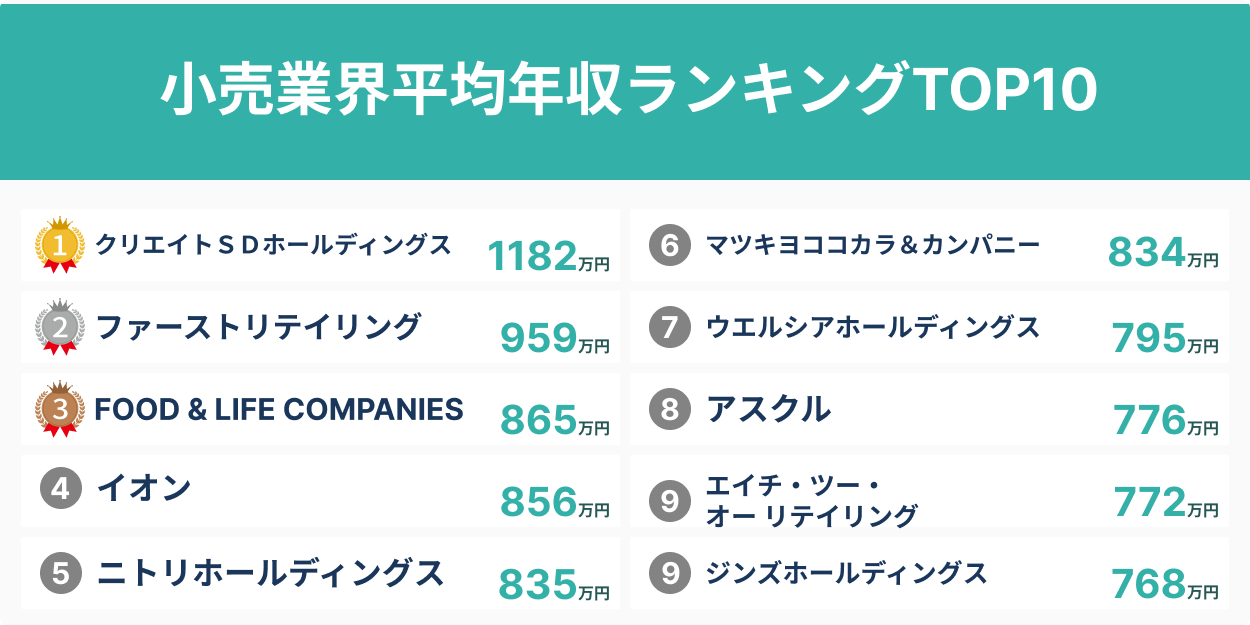Click the アスクル company name
This screenshot has width=1250, height=625.
tap(768, 409)
